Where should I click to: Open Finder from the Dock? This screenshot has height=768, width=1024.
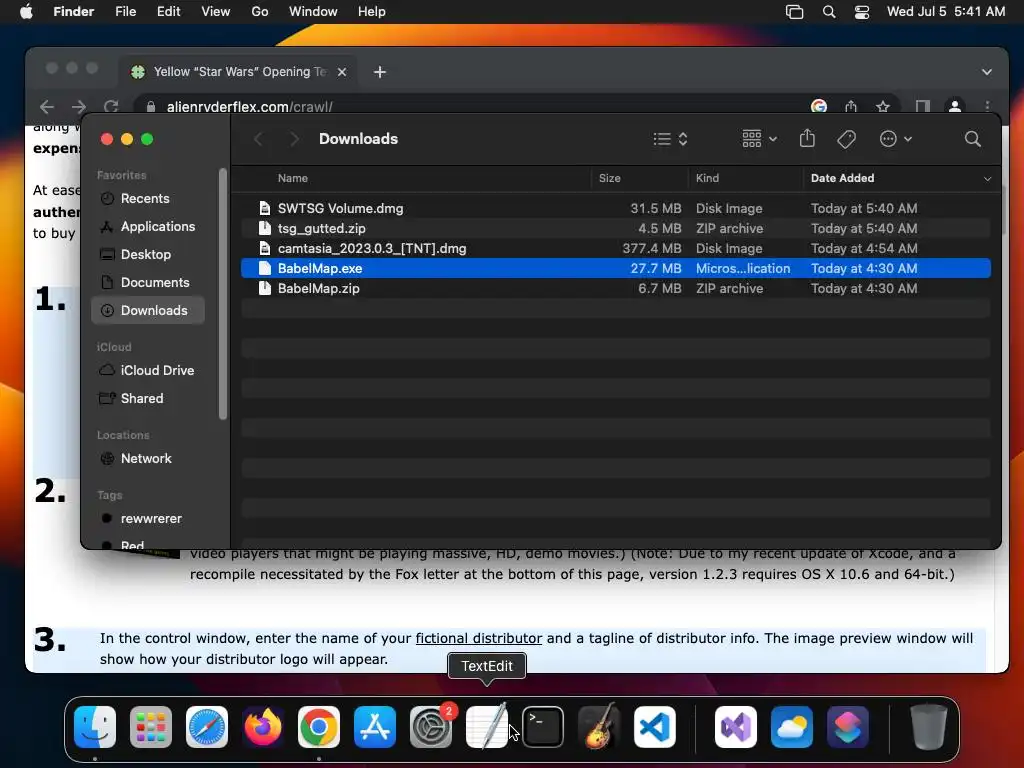coord(95,727)
